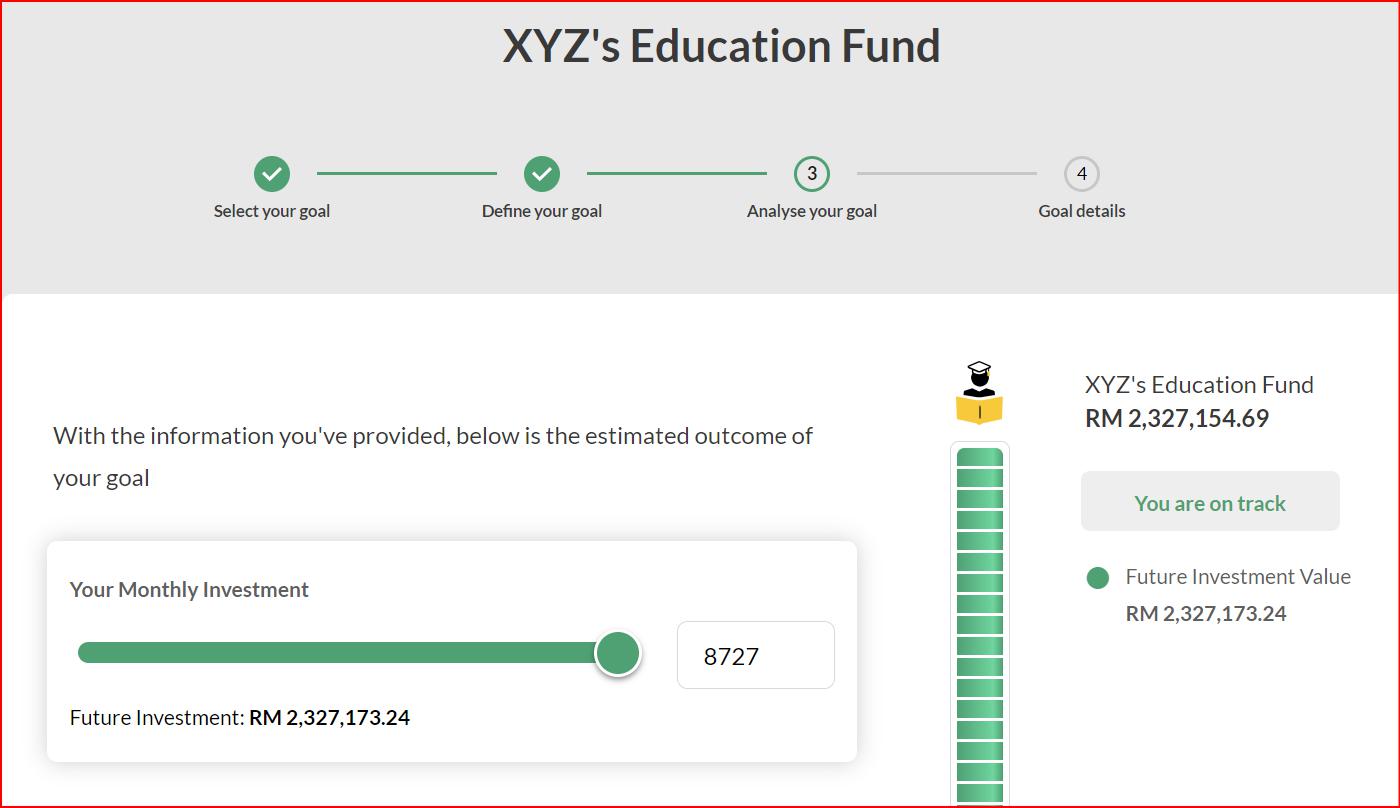This screenshot has height=808, width=1400.
Task: Click the large XYZ's Education Fund page title
Action: pos(721,46)
